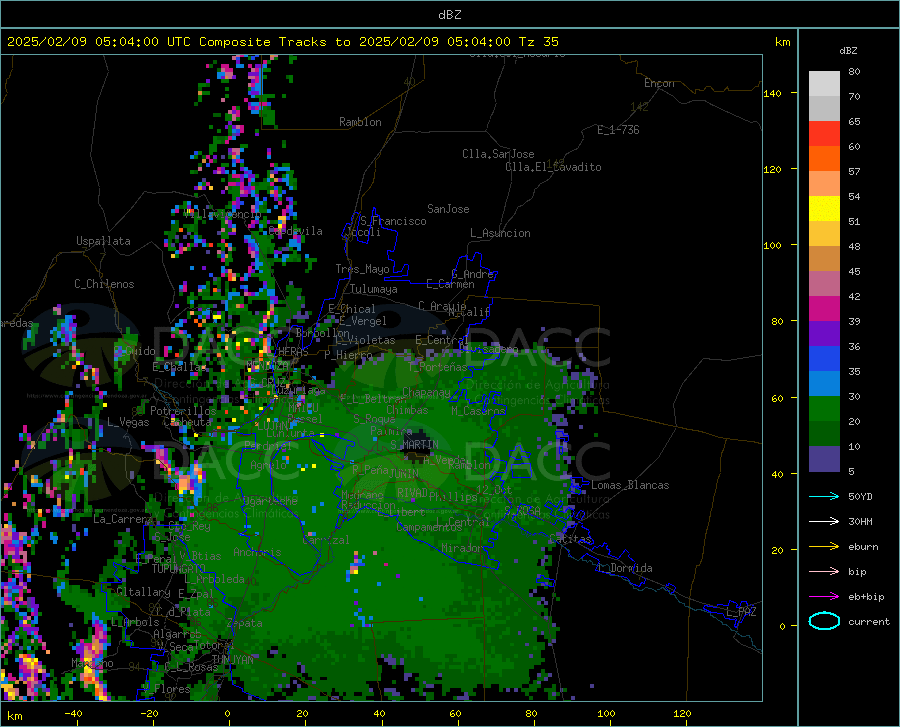Click the 'Tulumaya' map label
The width and height of the screenshot is (900, 727).
click(373, 289)
